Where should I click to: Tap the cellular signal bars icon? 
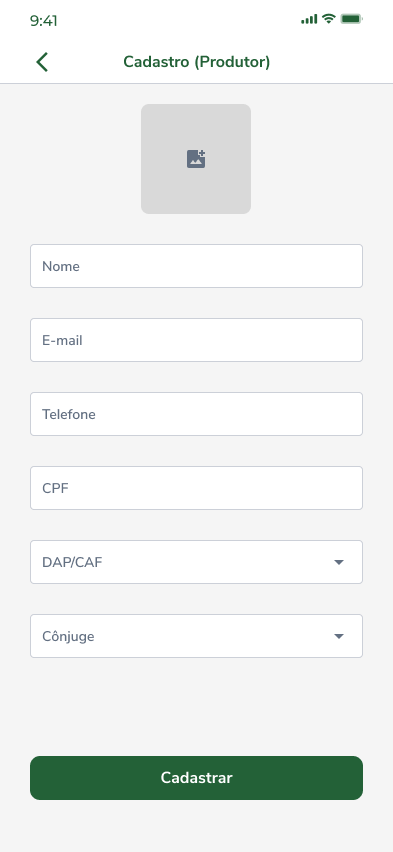(x=309, y=20)
